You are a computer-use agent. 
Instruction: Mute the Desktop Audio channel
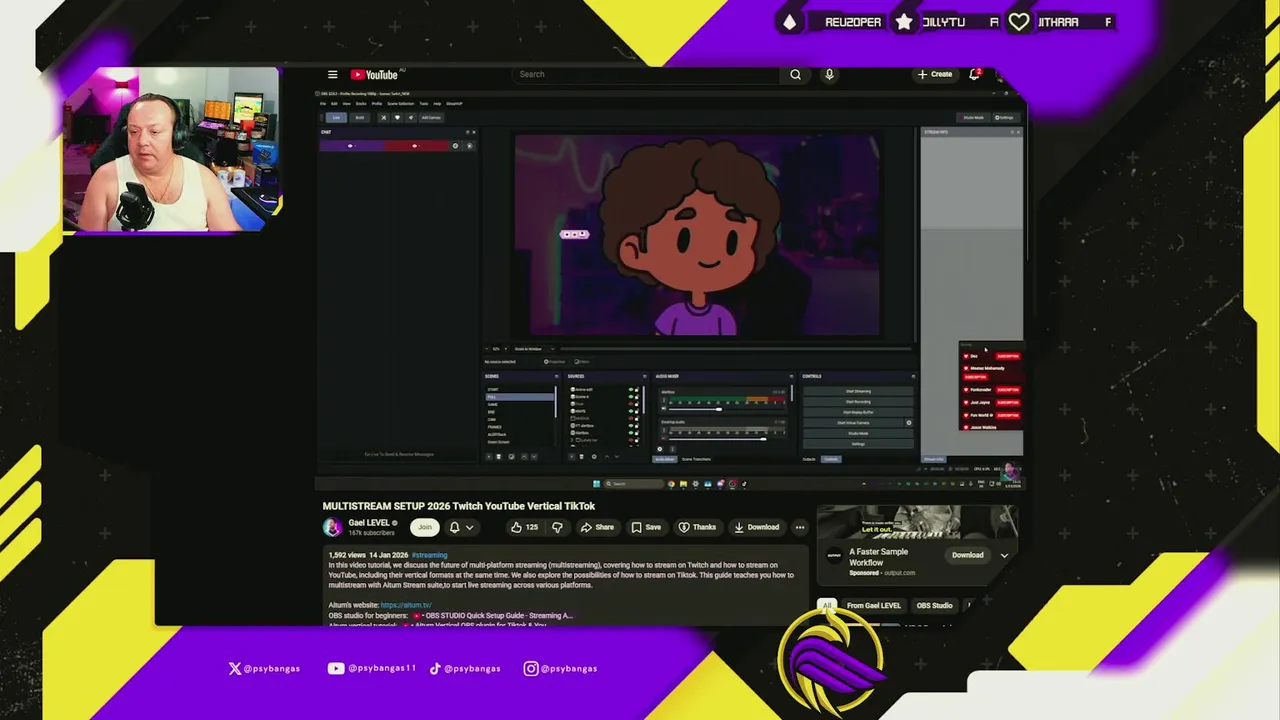point(664,439)
